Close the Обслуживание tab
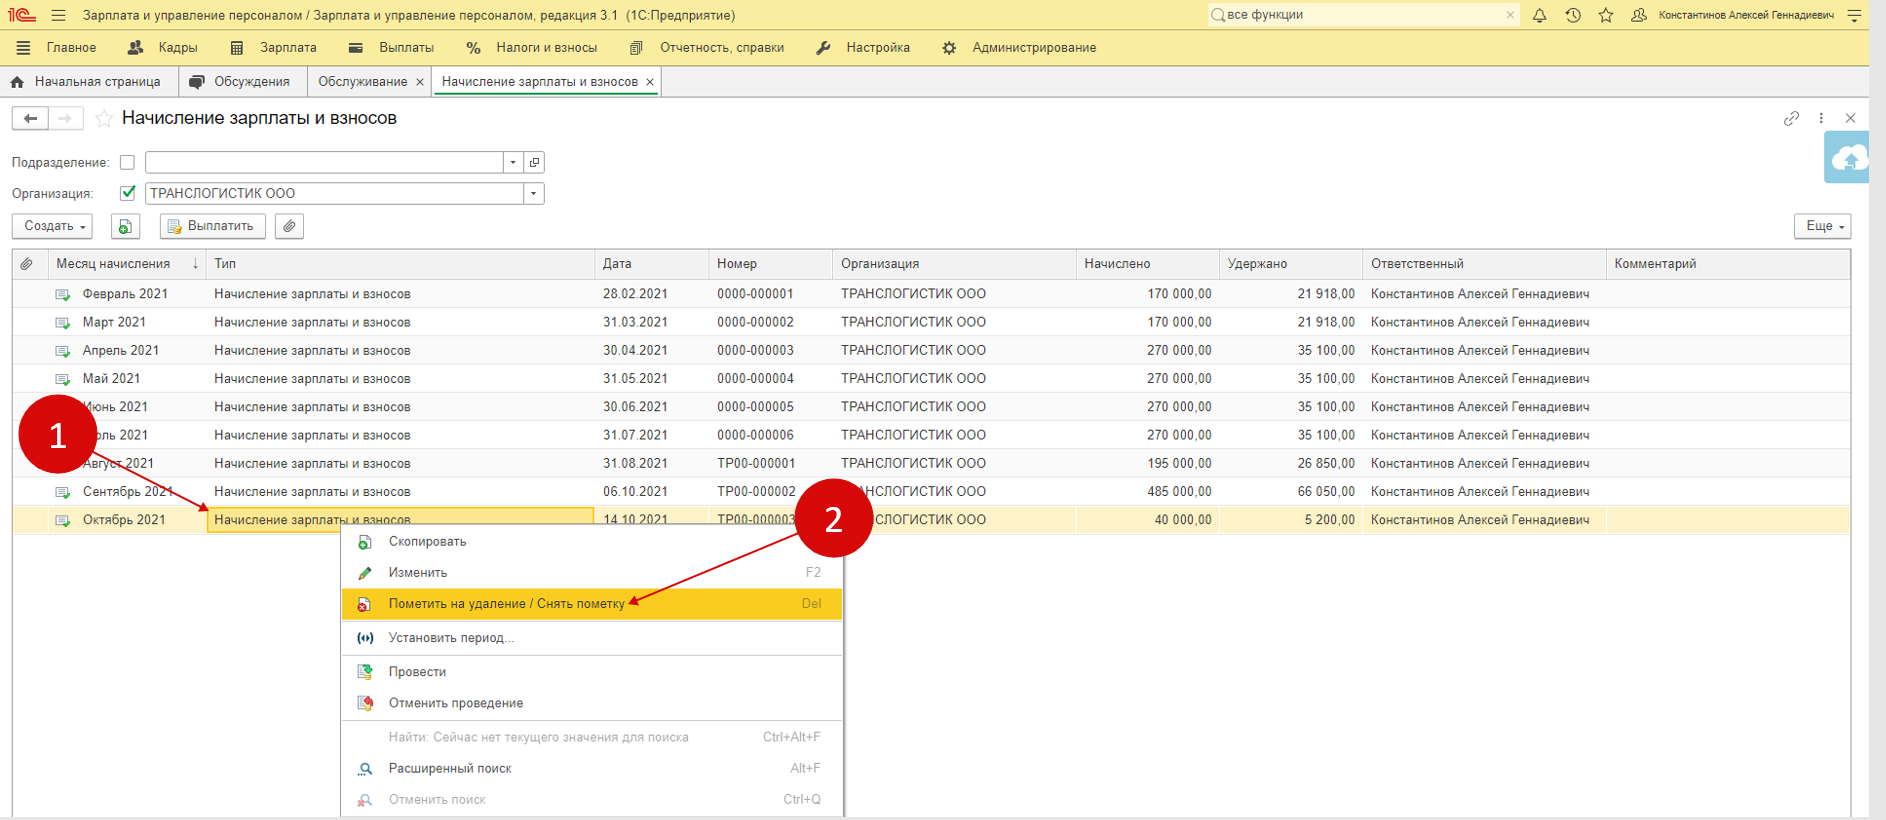This screenshot has width=1886, height=820. point(420,82)
